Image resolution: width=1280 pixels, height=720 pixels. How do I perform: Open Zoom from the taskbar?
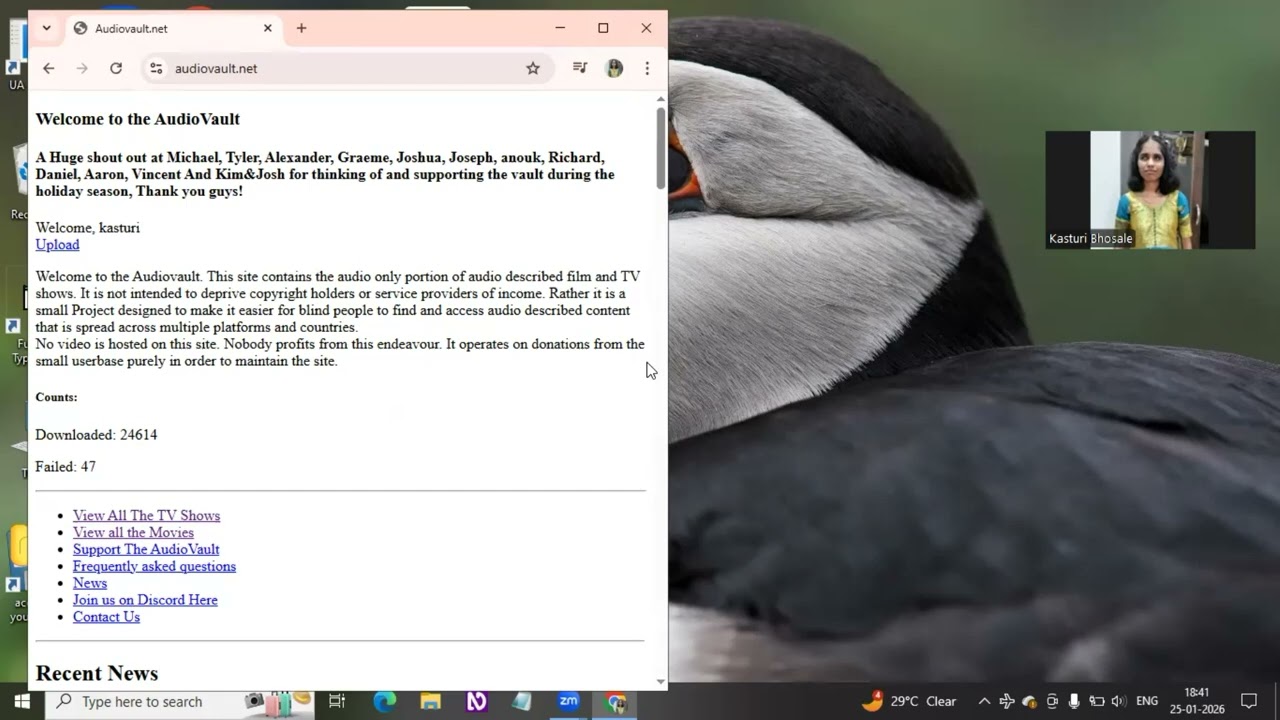pos(569,701)
